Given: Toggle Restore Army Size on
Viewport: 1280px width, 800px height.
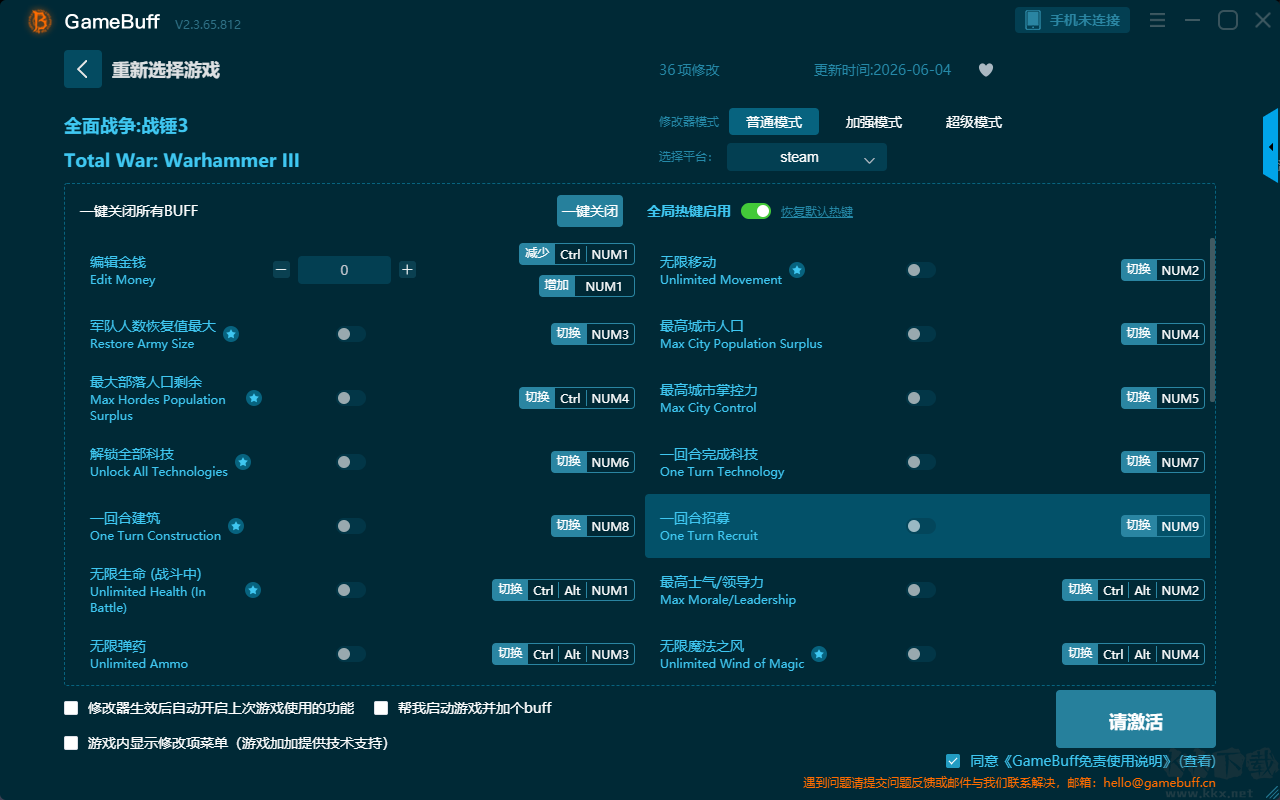Looking at the screenshot, I should 351,334.
